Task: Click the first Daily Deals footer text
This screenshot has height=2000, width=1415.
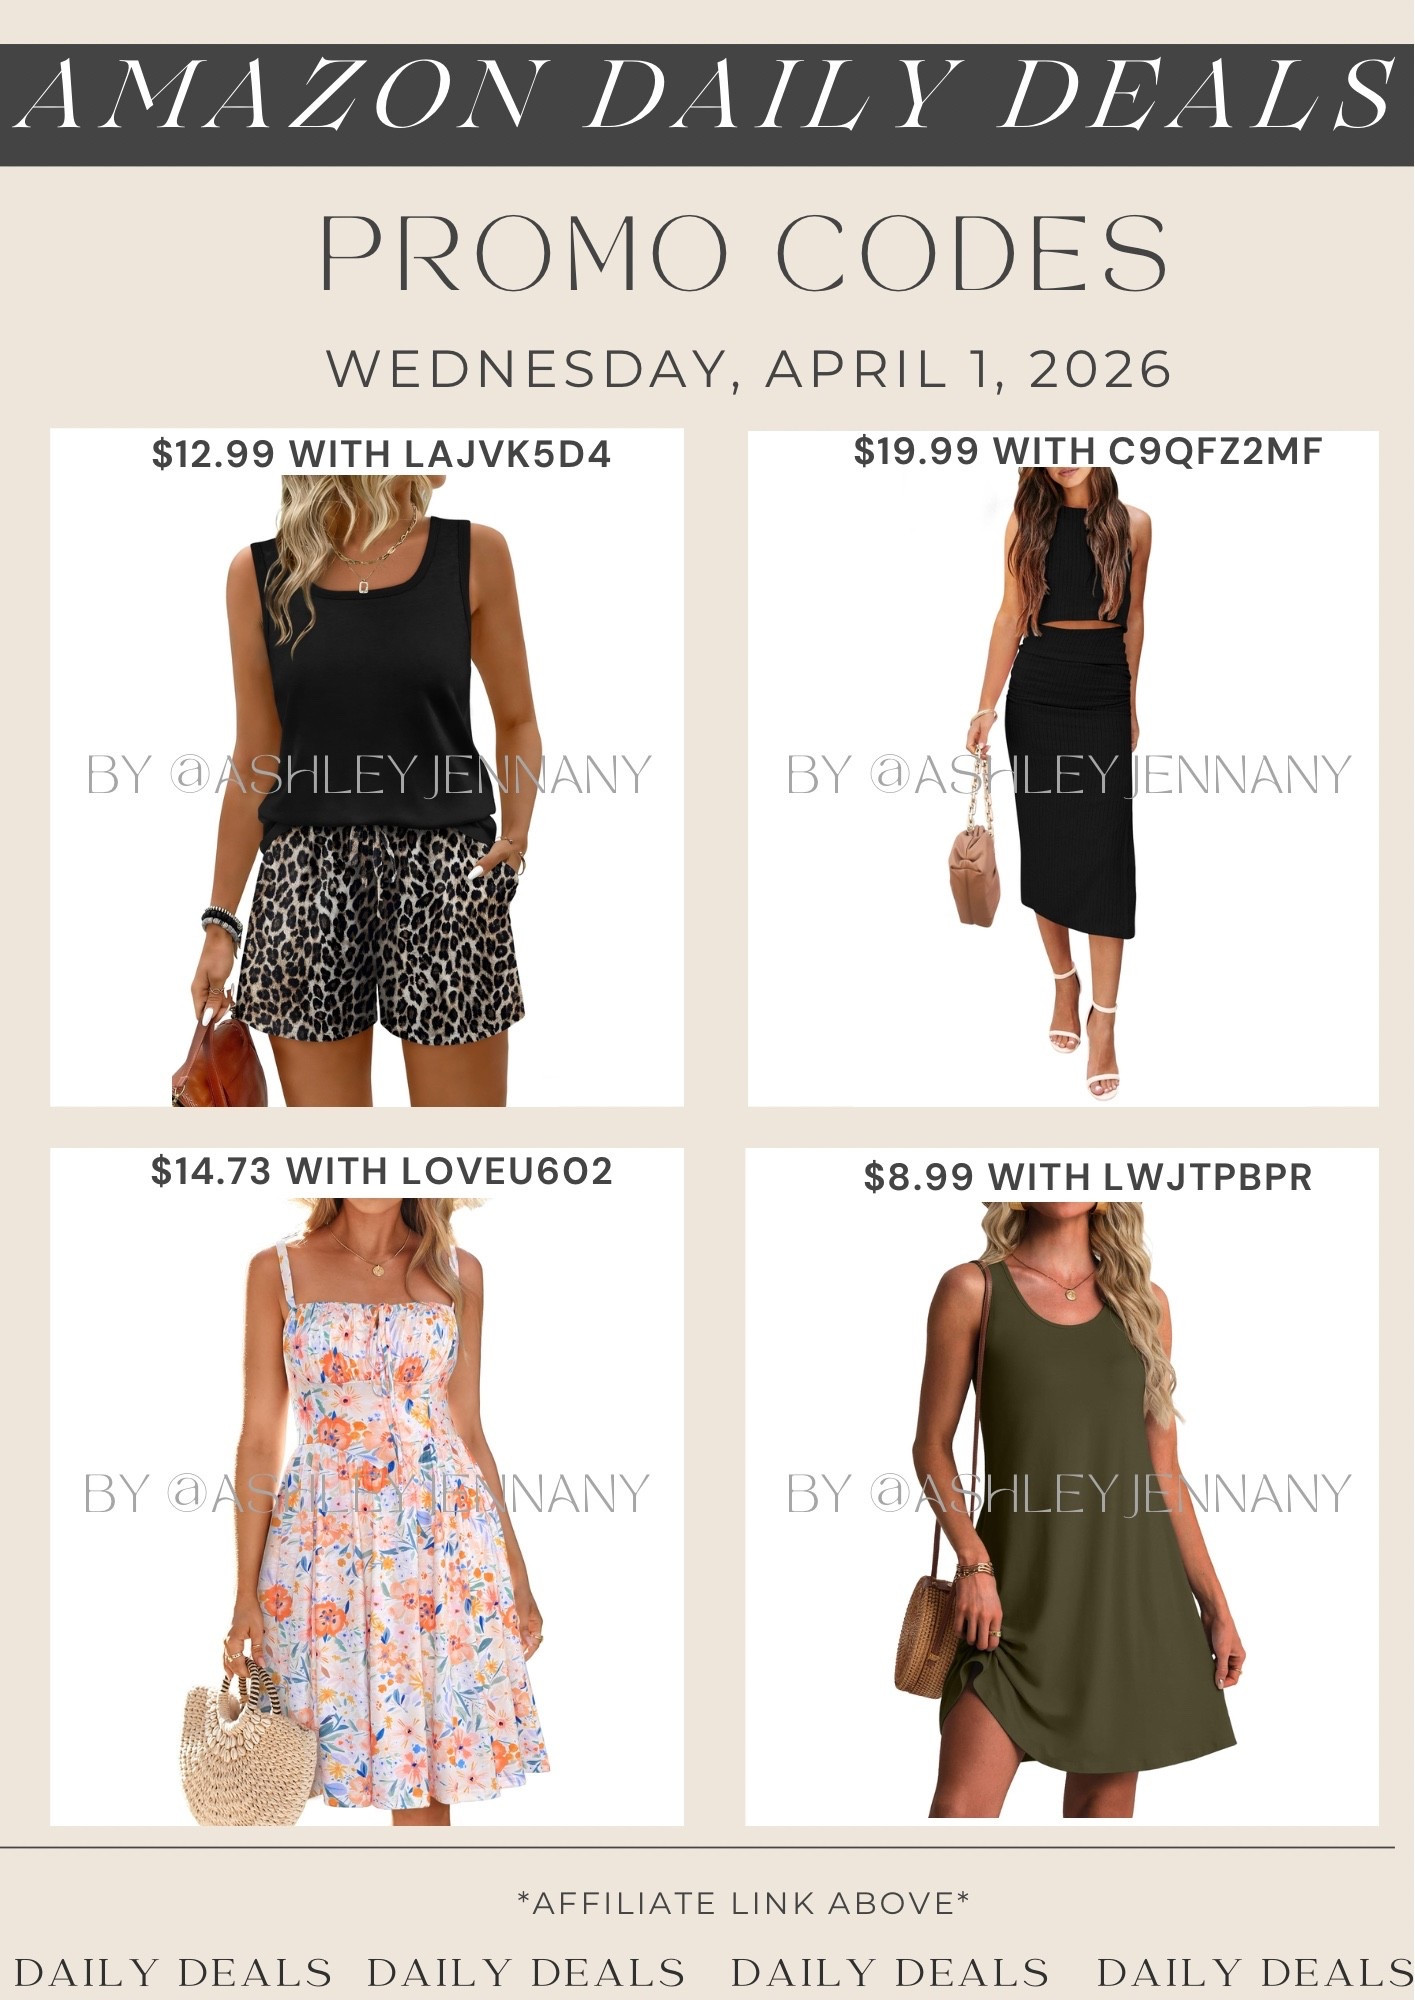Action: click(173, 1973)
